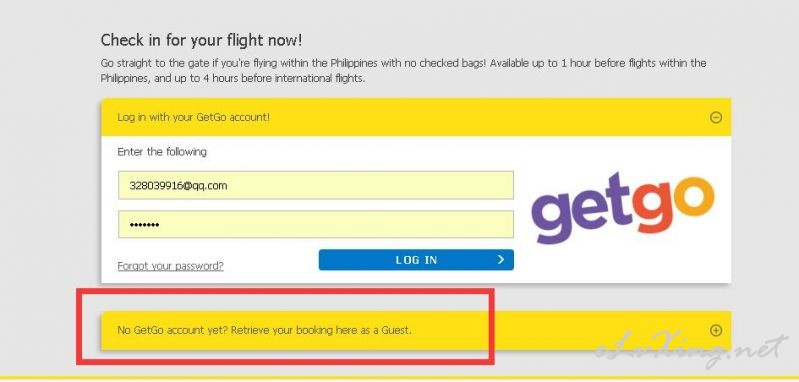Click the arrow chevron on LOG IN button

pos(500,260)
